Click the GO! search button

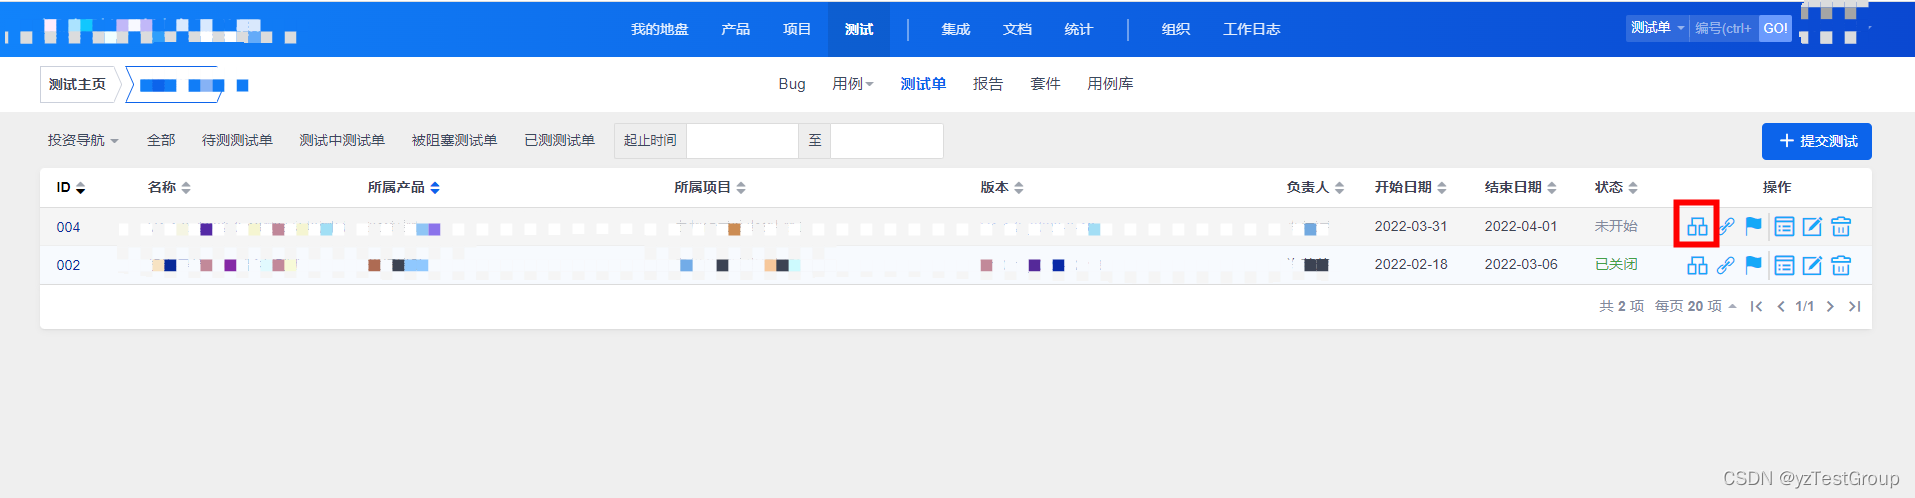point(1775,28)
